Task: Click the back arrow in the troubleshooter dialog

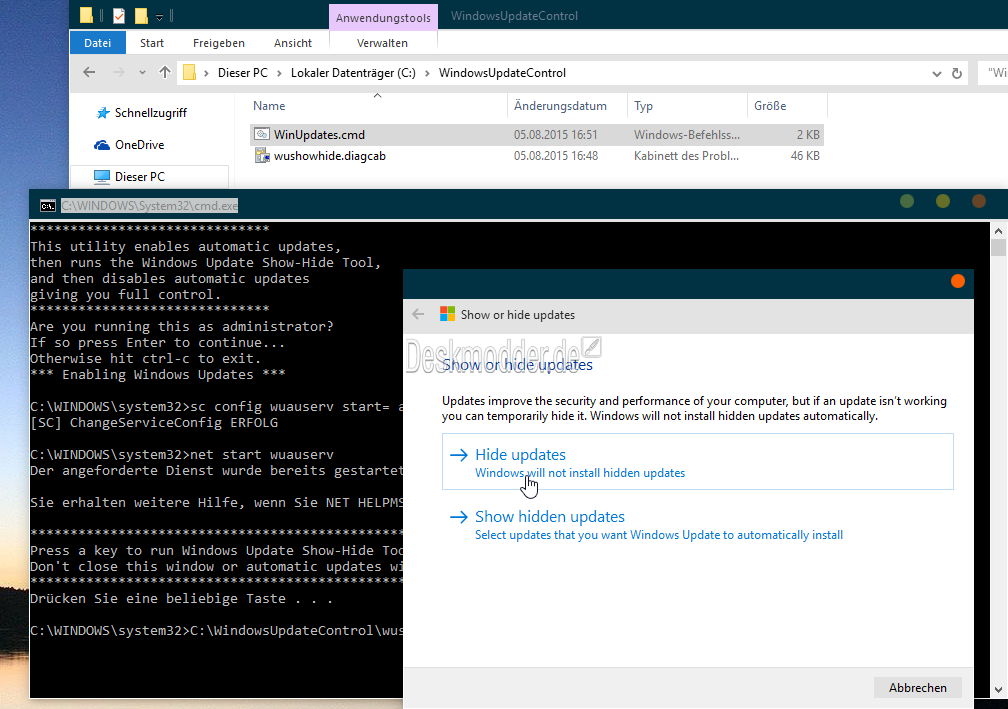Action: pos(418,314)
